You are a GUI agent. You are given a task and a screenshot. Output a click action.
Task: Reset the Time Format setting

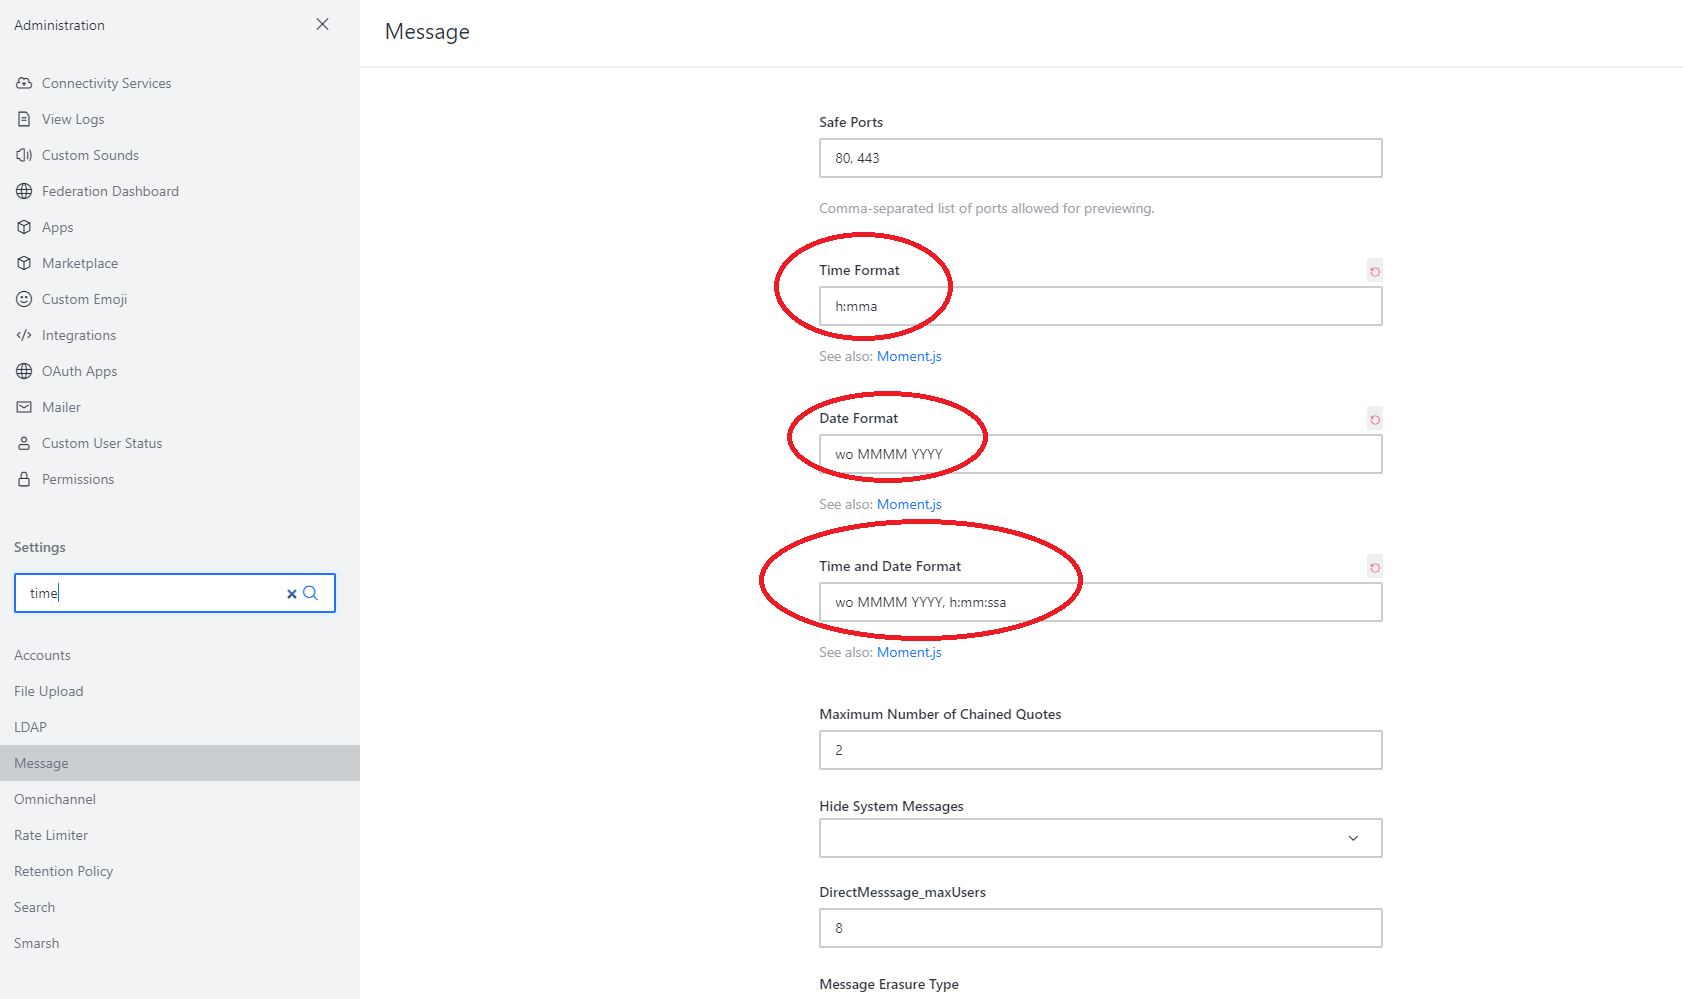[x=1375, y=271]
